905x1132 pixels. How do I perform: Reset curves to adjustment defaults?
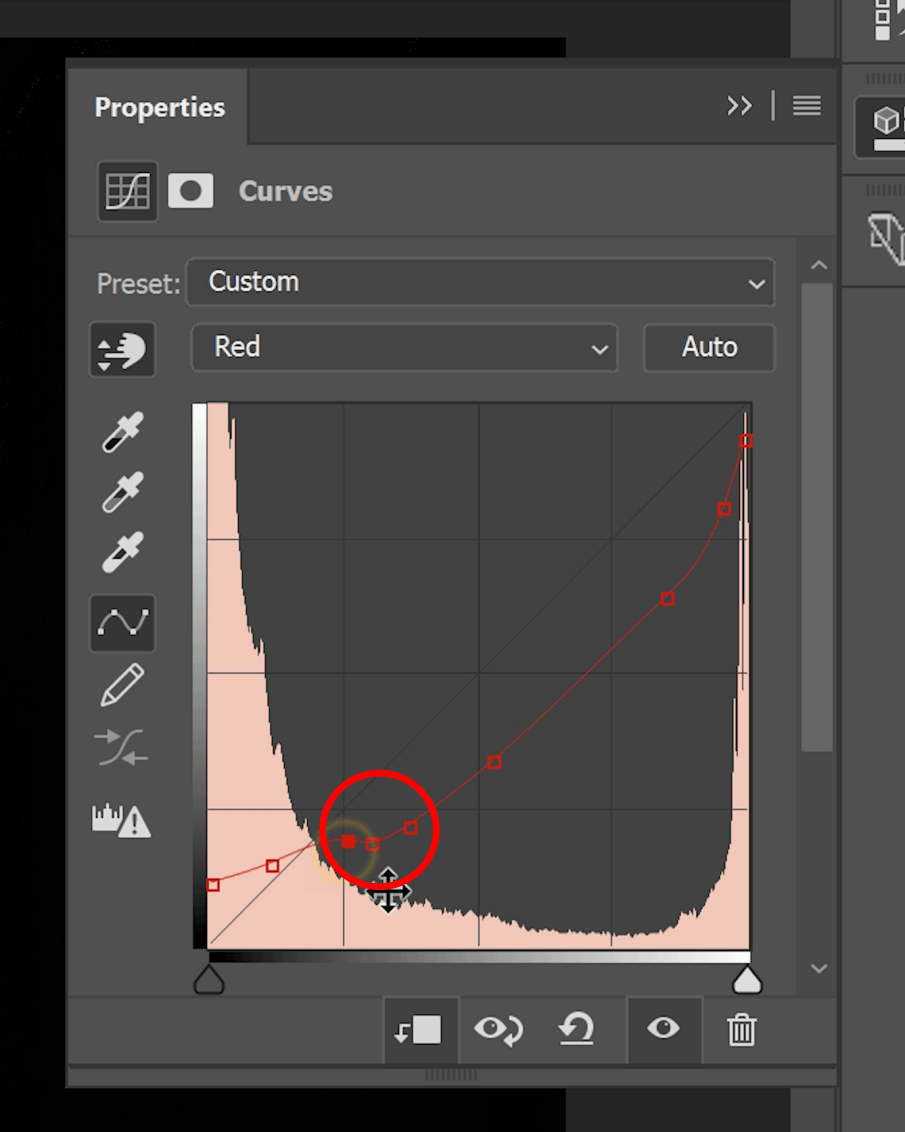[577, 1029]
